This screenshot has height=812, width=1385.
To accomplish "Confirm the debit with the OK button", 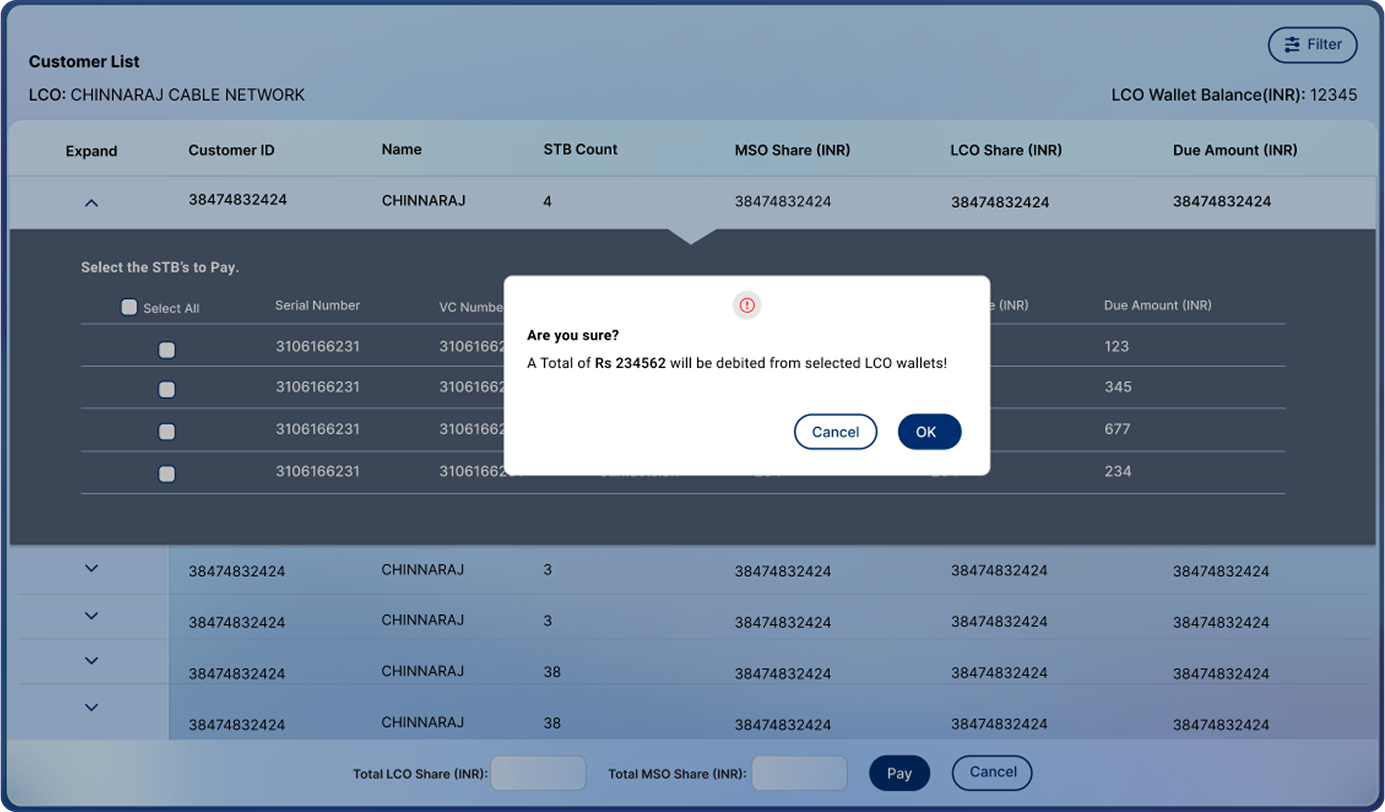I will coord(929,432).
